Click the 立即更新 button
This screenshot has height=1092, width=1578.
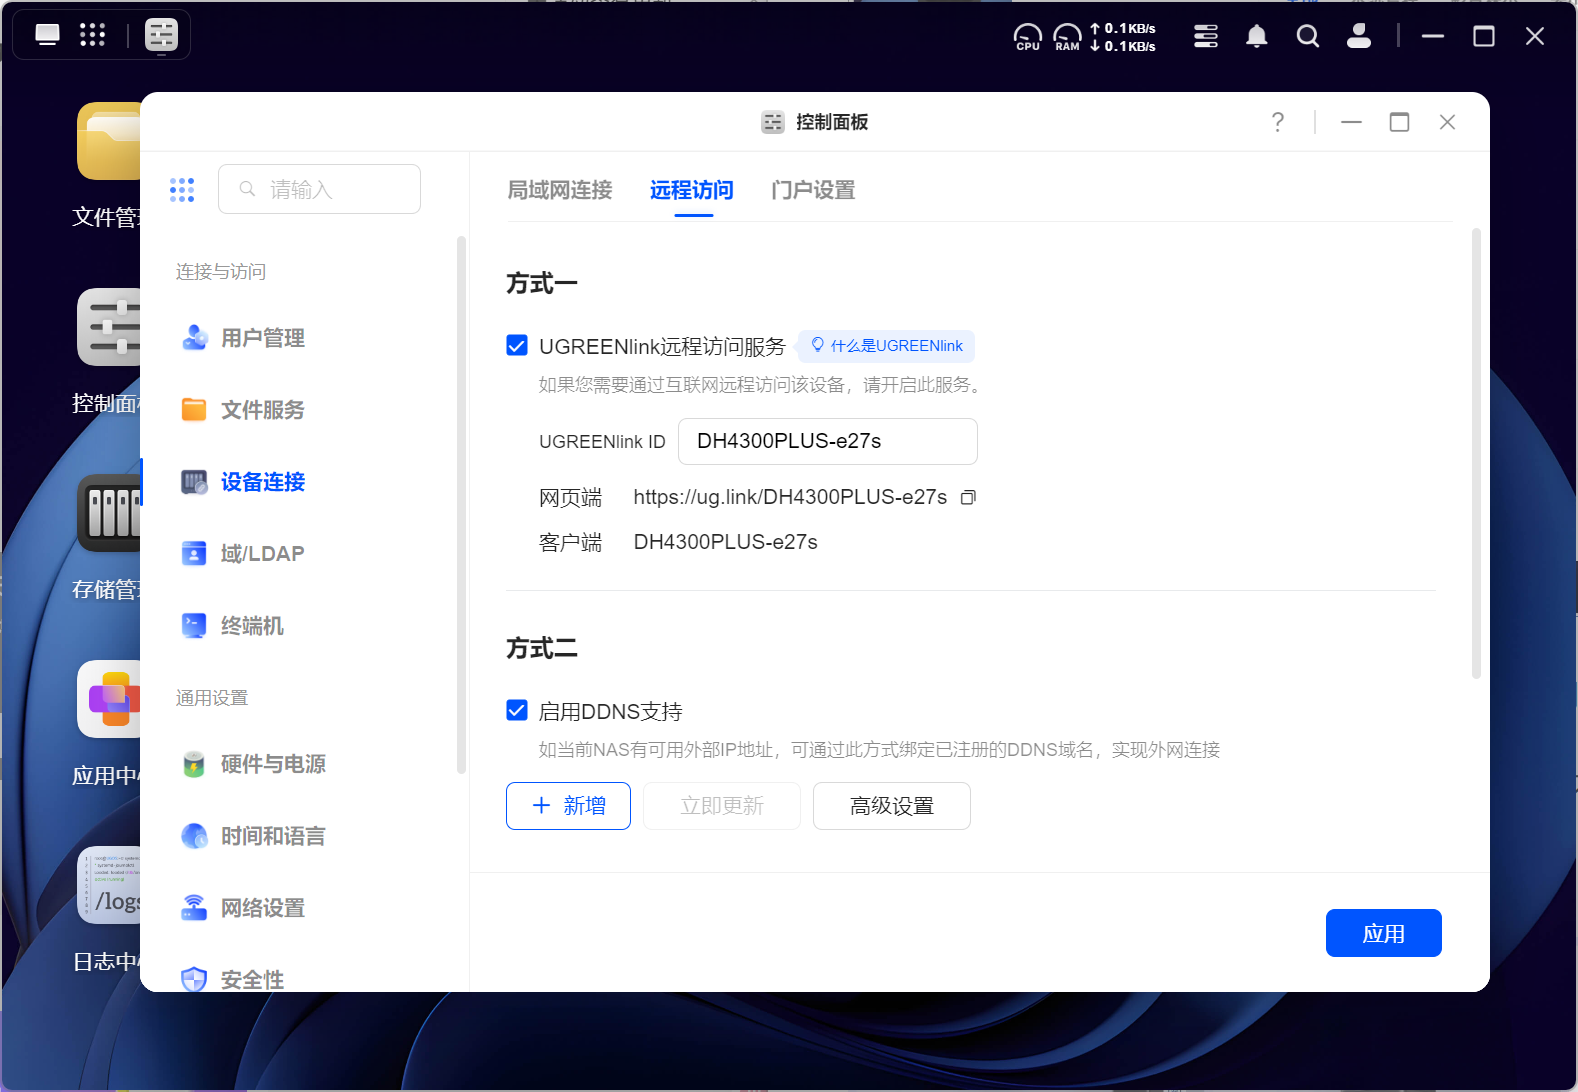[x=722, y=806]
